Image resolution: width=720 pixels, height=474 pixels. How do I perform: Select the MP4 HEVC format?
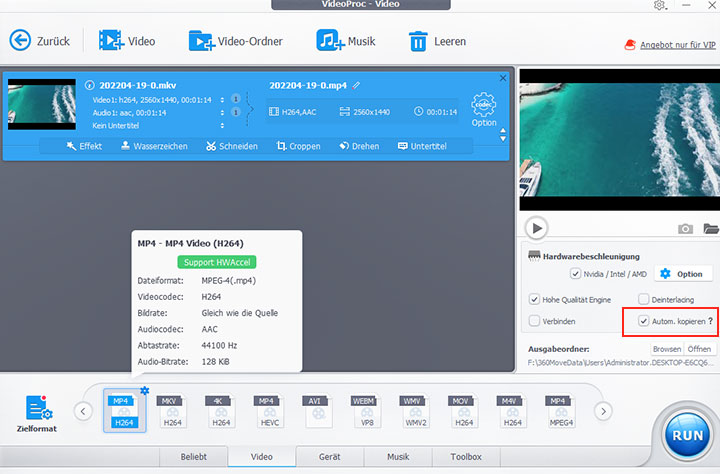click(269, 411)
